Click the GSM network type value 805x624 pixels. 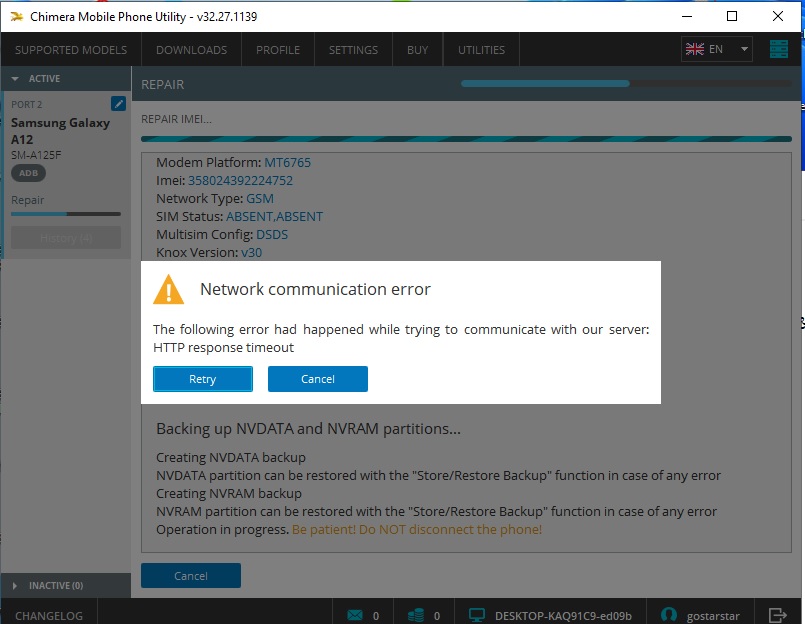pyautogui.click(x=260, y=199)
